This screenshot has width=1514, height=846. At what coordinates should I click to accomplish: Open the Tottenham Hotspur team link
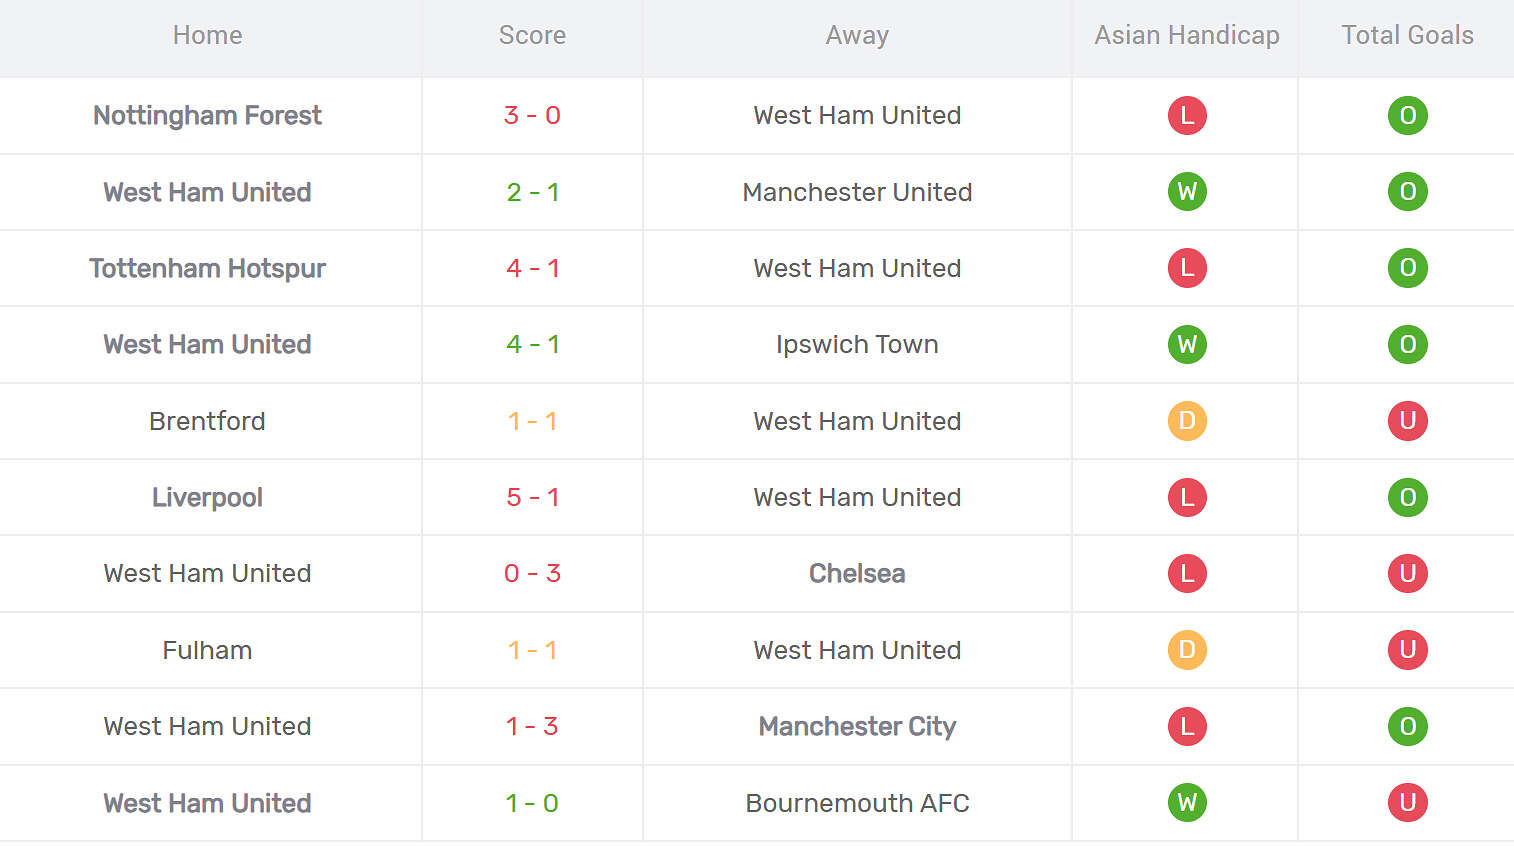tap(207, 268)
